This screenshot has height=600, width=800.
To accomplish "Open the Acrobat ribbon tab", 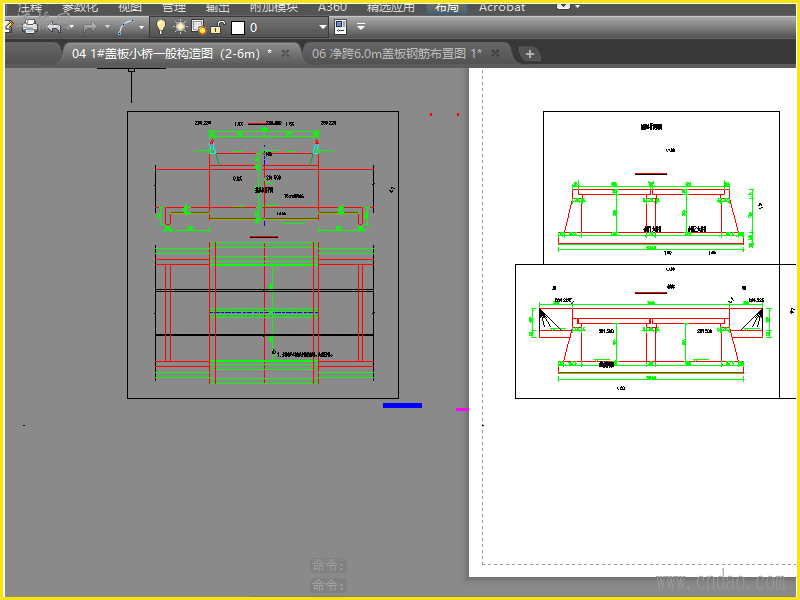I will coord(502,7).
